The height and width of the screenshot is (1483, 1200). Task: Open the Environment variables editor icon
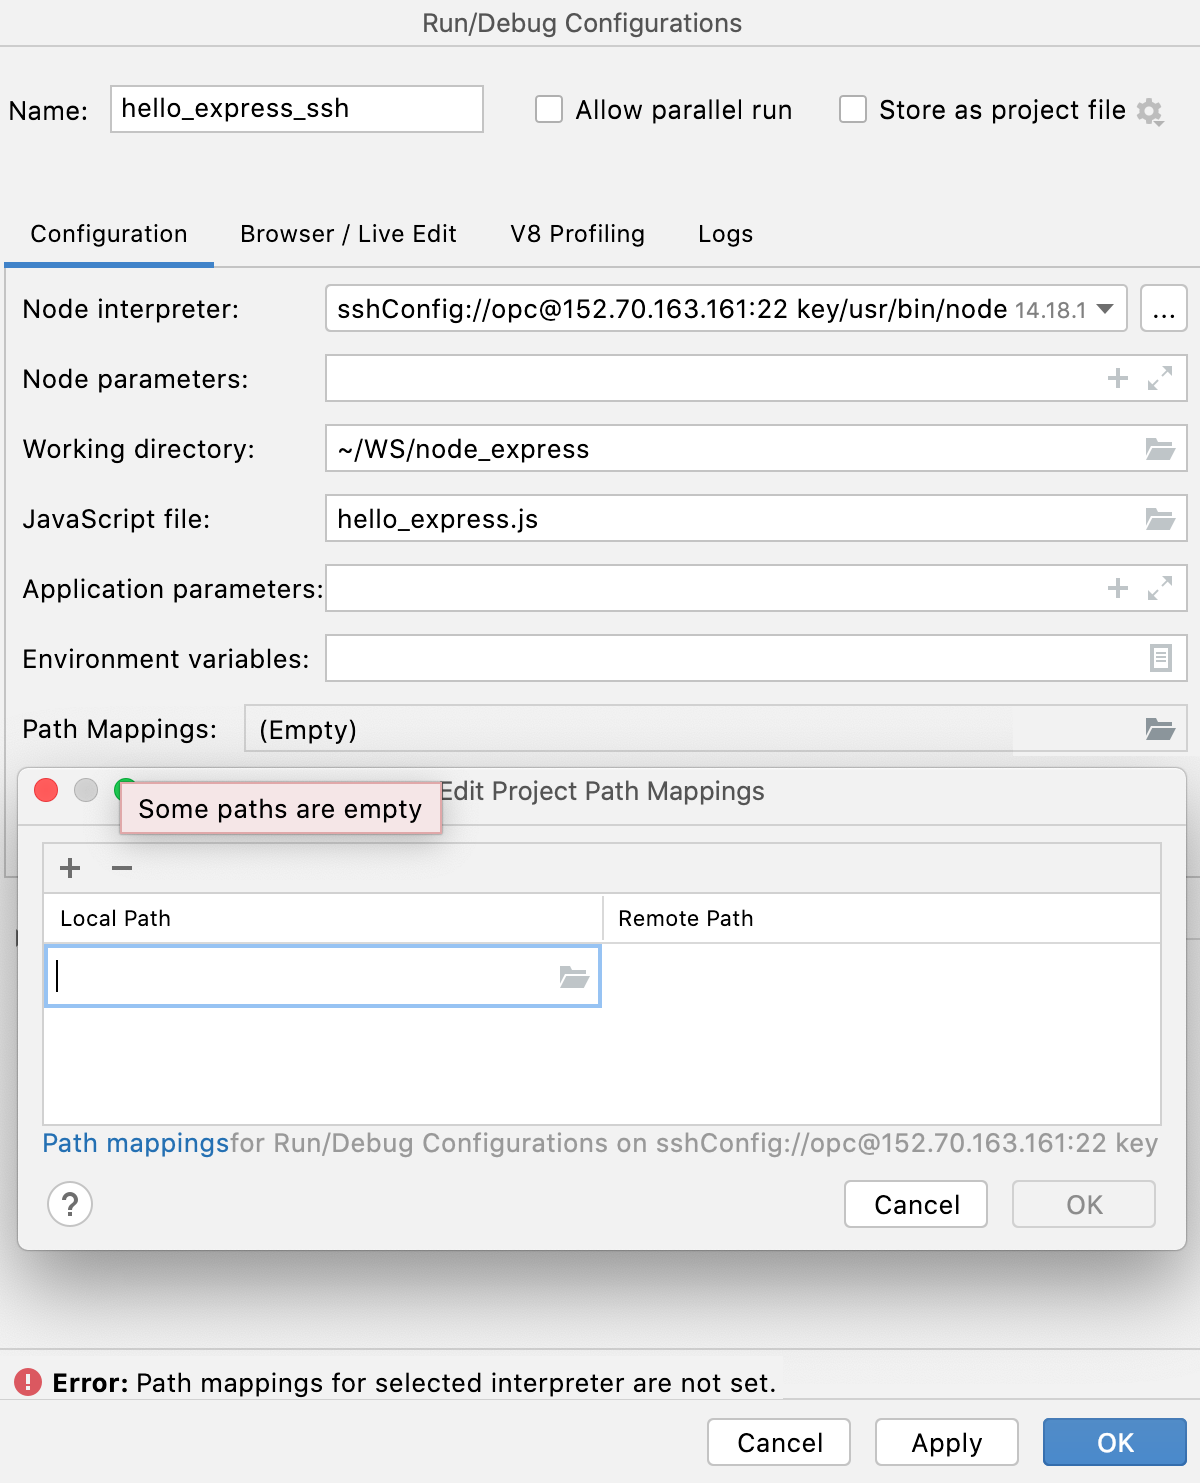[x=1159, y=658]
